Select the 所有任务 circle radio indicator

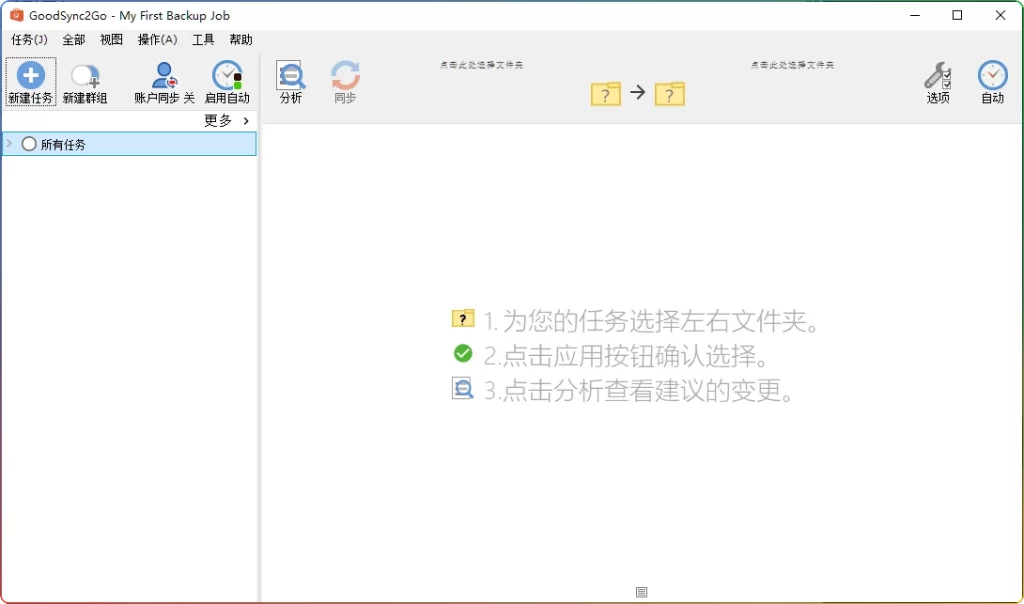29,144
